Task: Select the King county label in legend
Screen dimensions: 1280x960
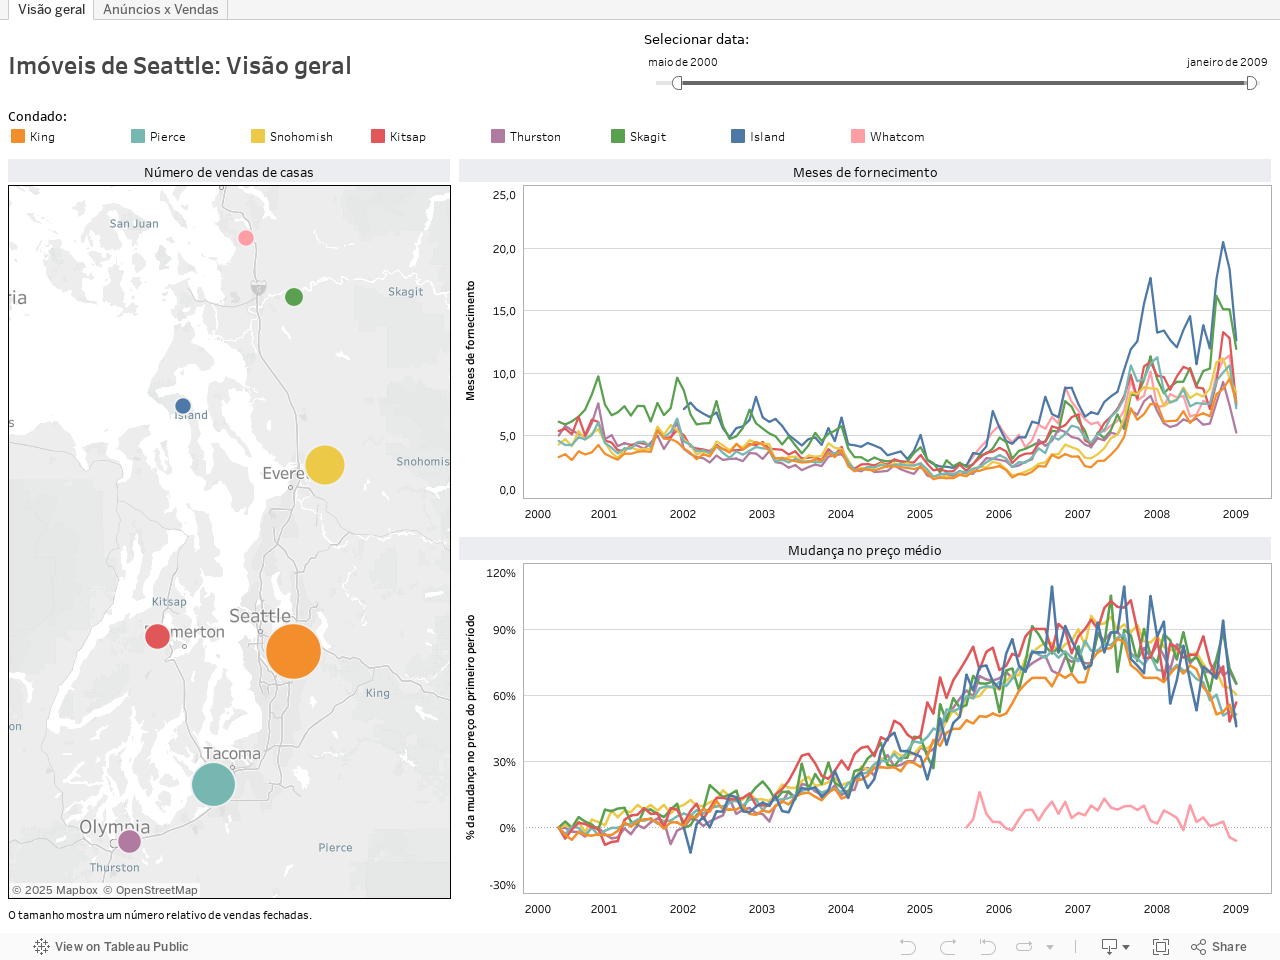Action: click(x=42, y=137)
